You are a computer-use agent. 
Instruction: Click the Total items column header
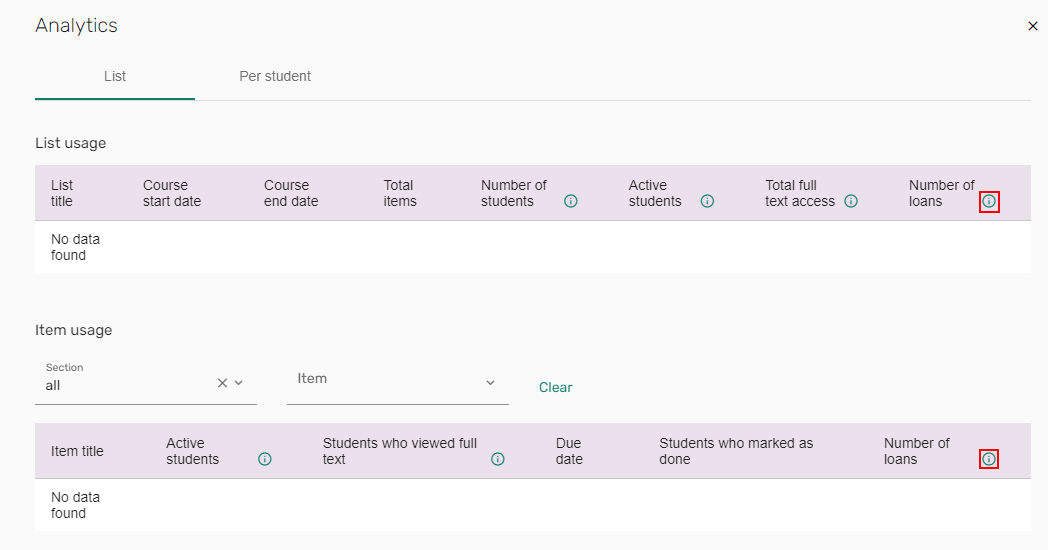(400, 193)
